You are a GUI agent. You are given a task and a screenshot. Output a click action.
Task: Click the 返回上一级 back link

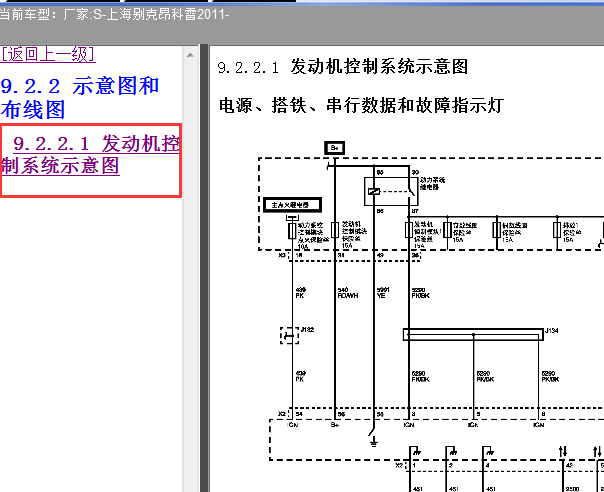pyautogui.click(x=48, y=54)
